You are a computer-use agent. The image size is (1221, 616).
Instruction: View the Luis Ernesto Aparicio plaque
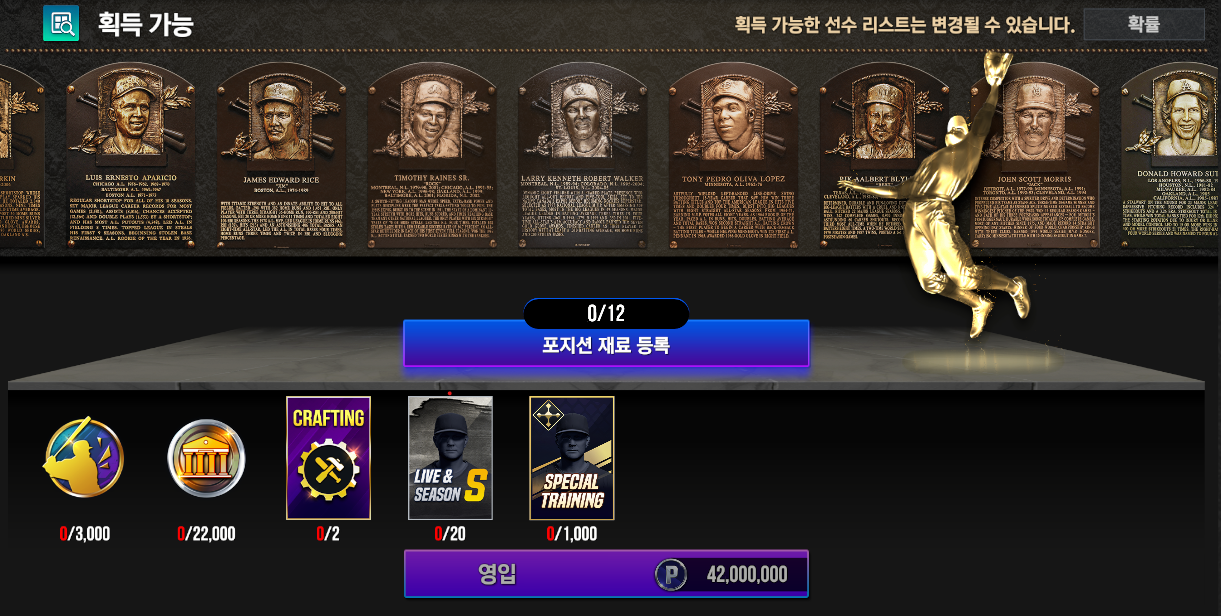click(x=129, y=155)
